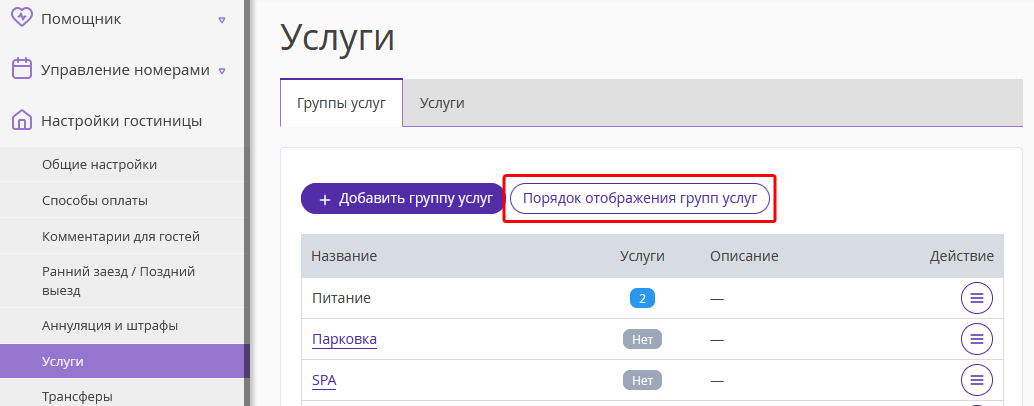Image resolution: width=1034 pixels, height=406 pixels.
Task: Click Добавить группу услуг button
Action: 403,199
